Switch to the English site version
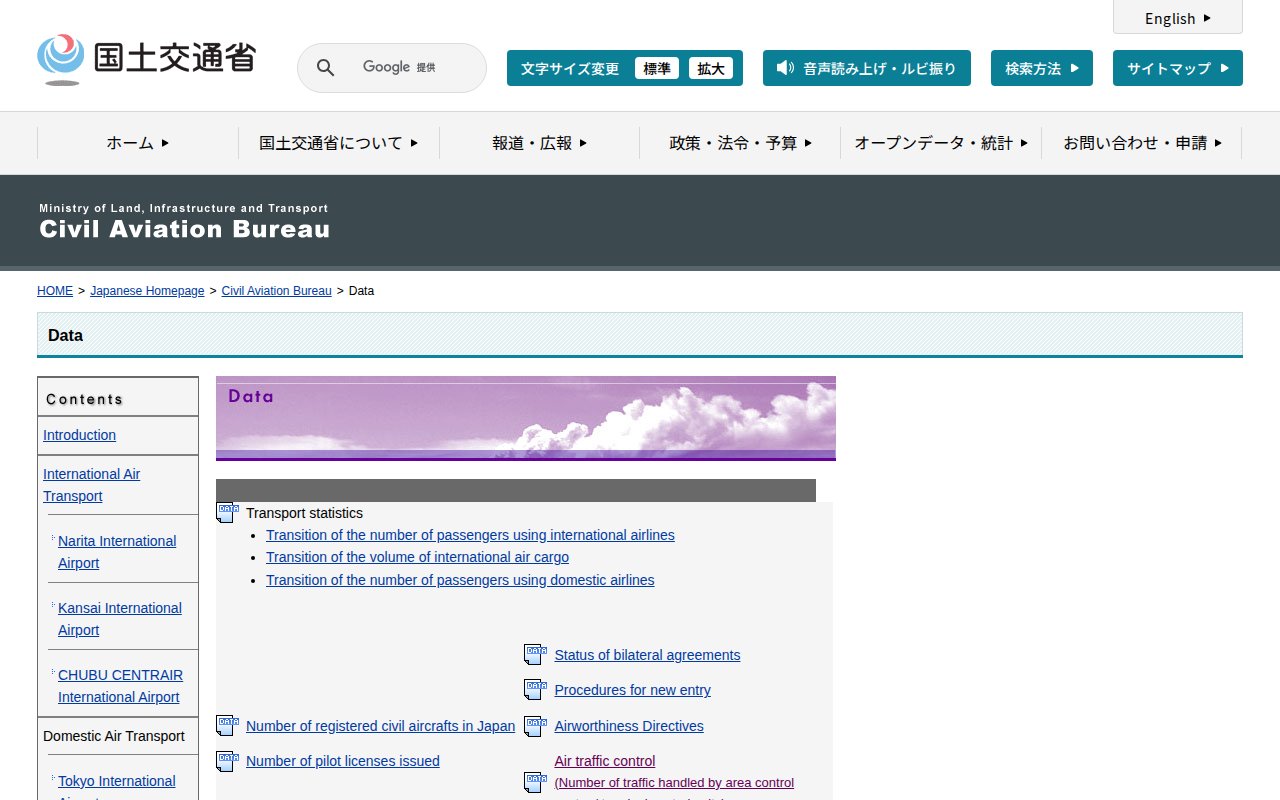The image size is (1280, 800). click(x=1177, y=18)
